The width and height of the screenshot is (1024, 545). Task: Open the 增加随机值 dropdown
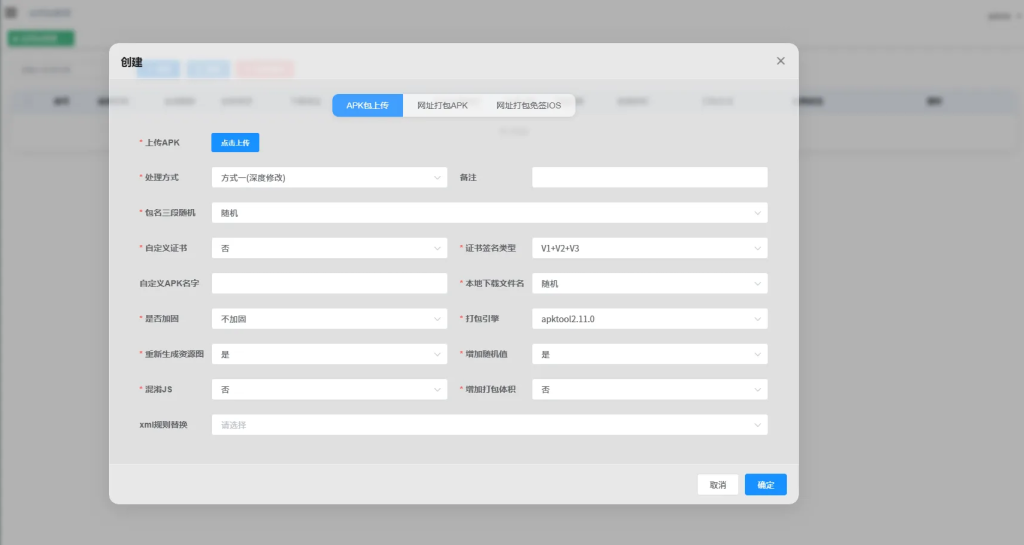[649, 354]
